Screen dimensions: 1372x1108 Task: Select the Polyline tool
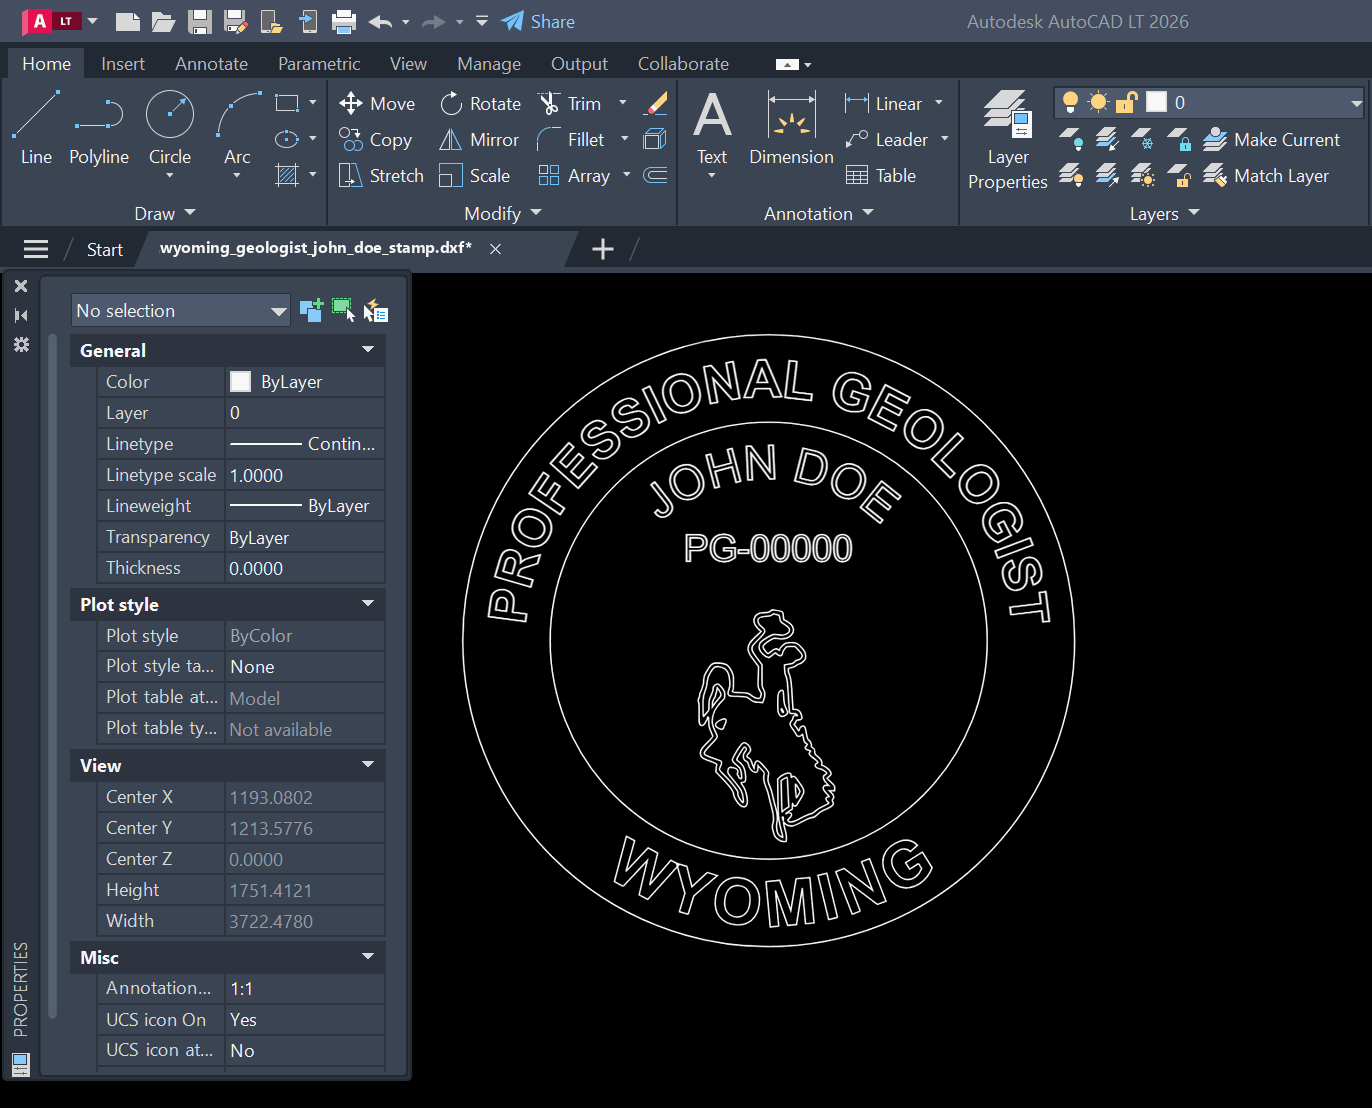coord(99,128)
